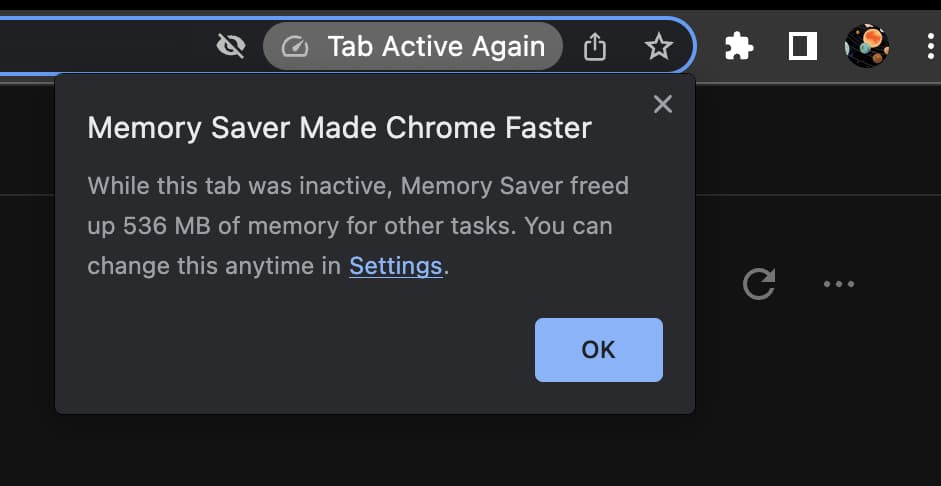Bookmark this tab with the star icon
The width and height of the screenshot is (941, 486).
[x=658, y=47]
